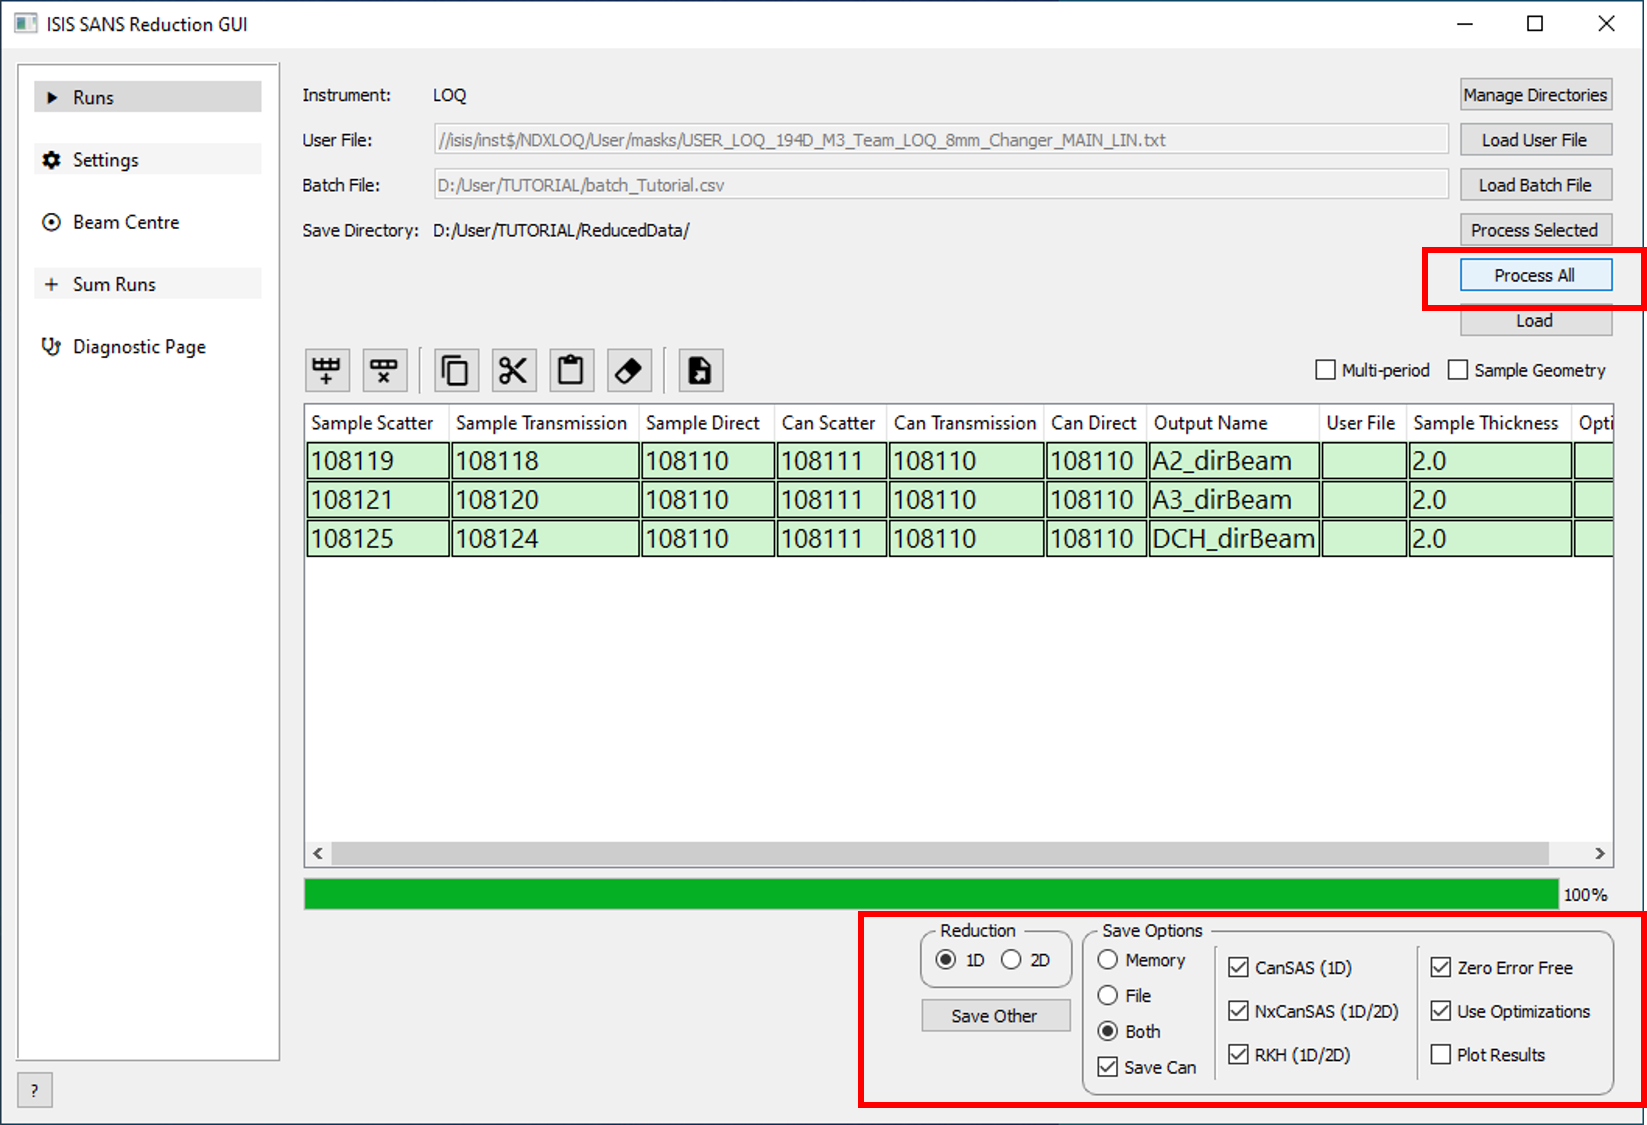Click the insert row icon
Image resolution: width=1647 pixels, height=1125 pixels.
coord(327,371)
